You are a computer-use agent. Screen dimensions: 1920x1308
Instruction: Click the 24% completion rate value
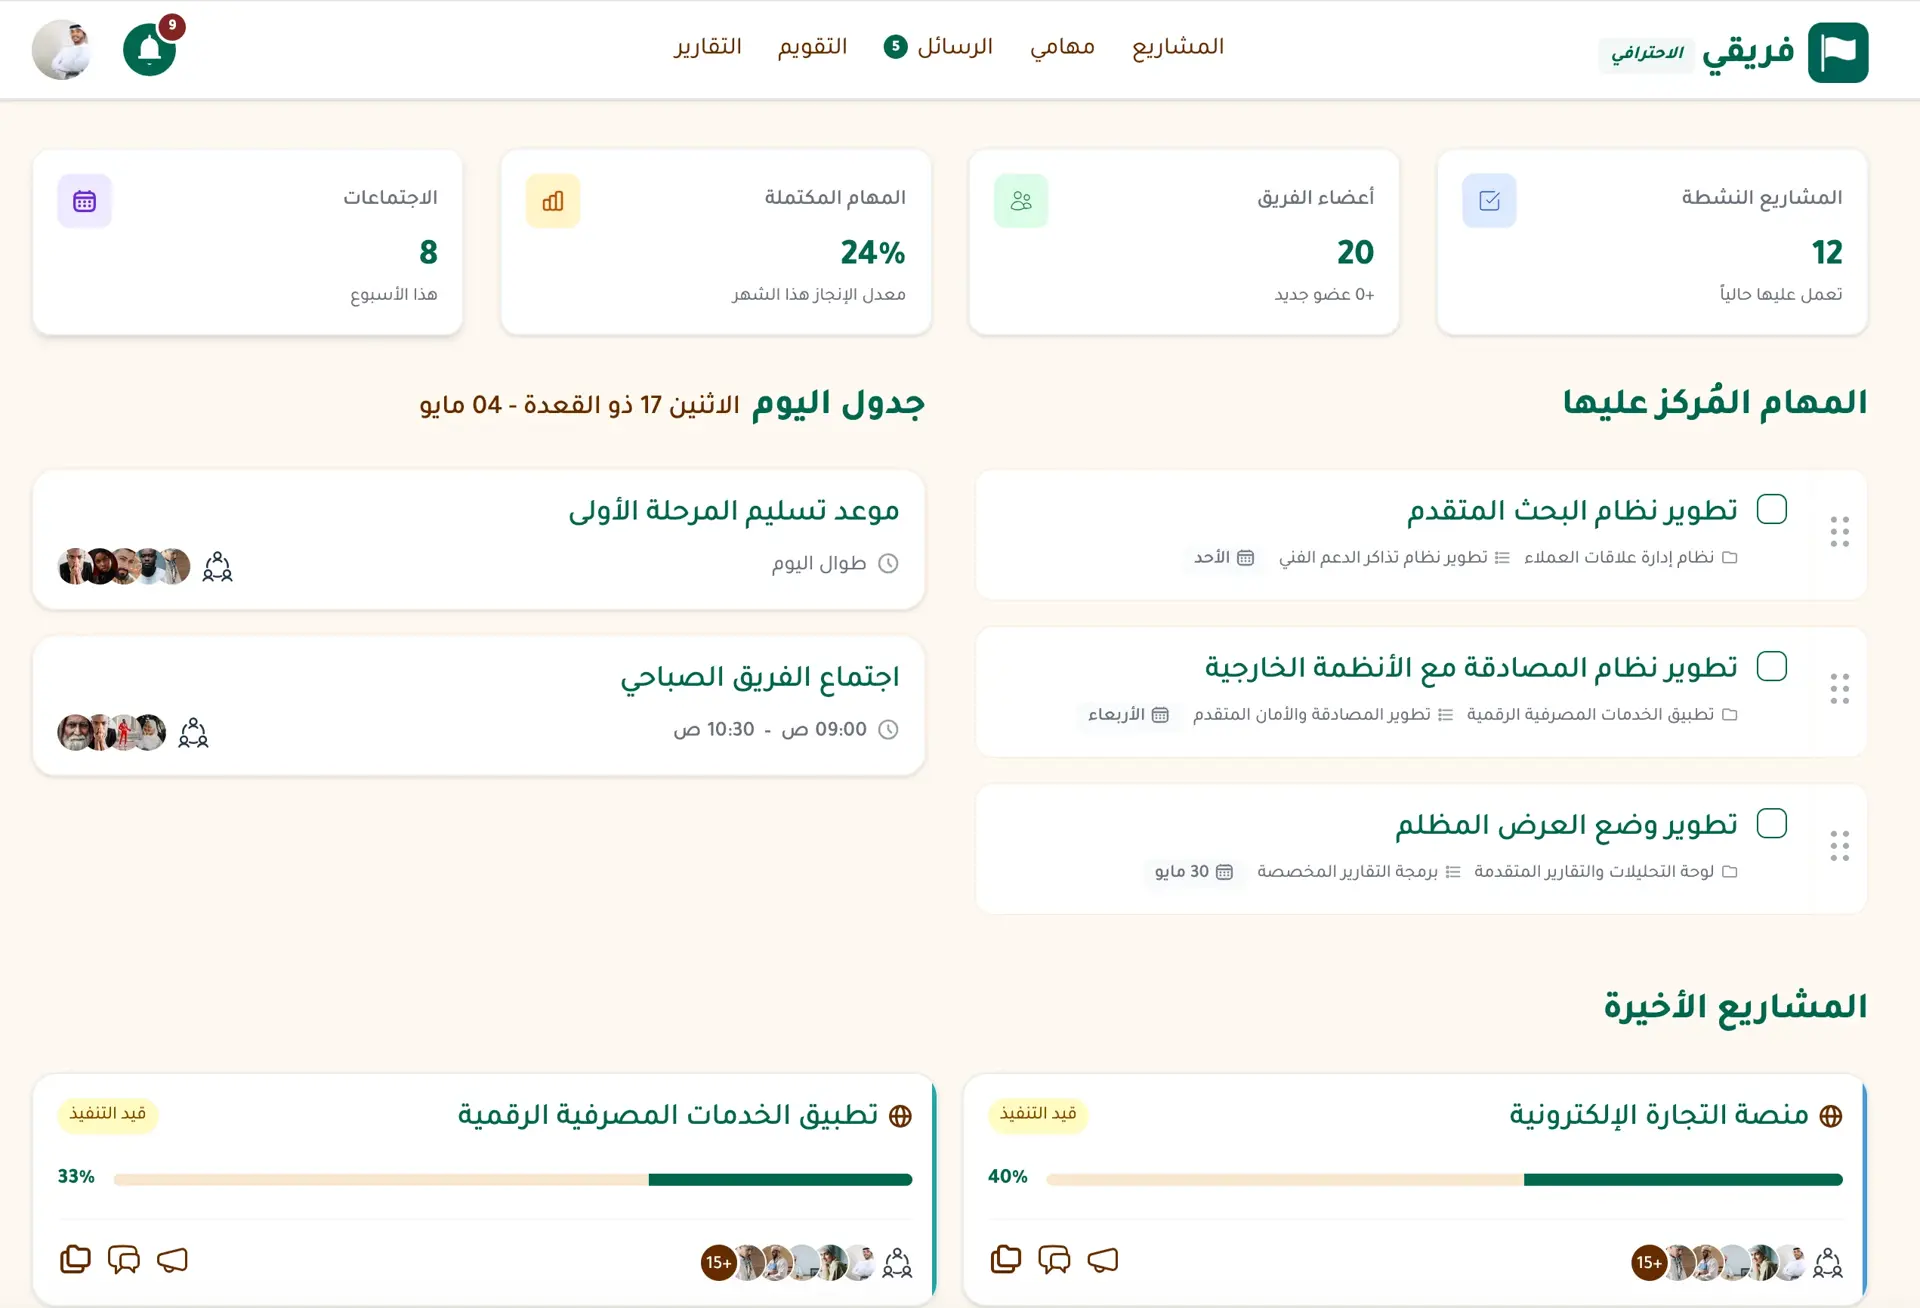click(873, 252)
